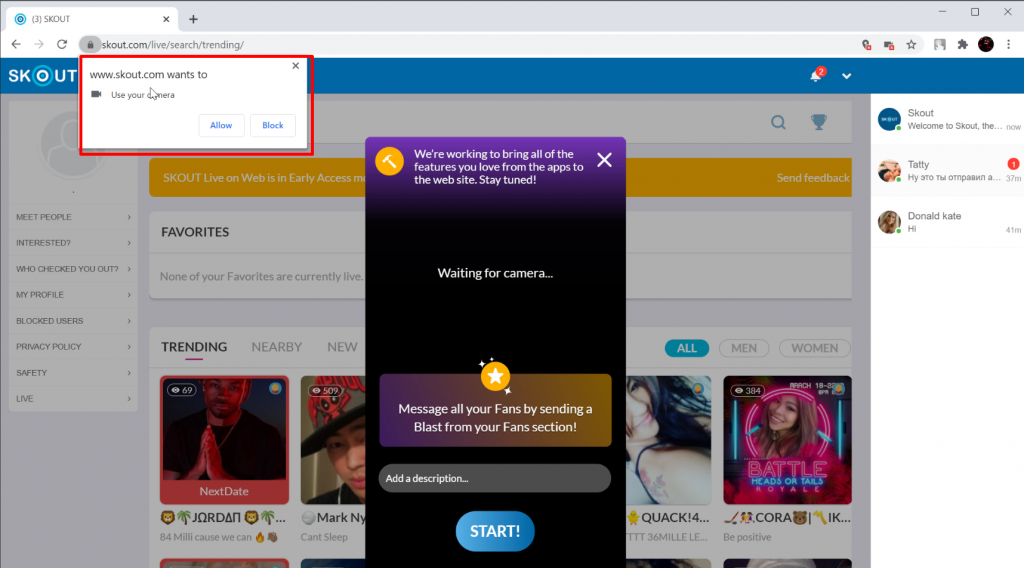
Task: Open Mark Ny stream thumbnail
Action: (x=333, y=440)
